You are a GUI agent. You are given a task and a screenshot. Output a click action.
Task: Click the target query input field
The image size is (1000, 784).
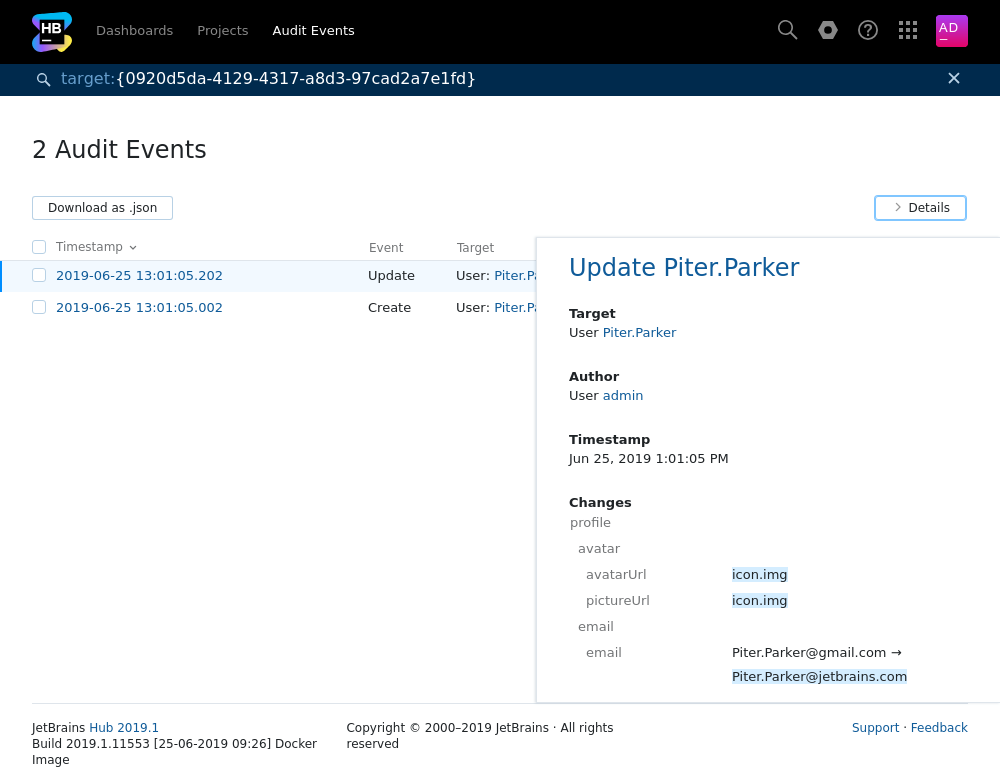(500, 79)
